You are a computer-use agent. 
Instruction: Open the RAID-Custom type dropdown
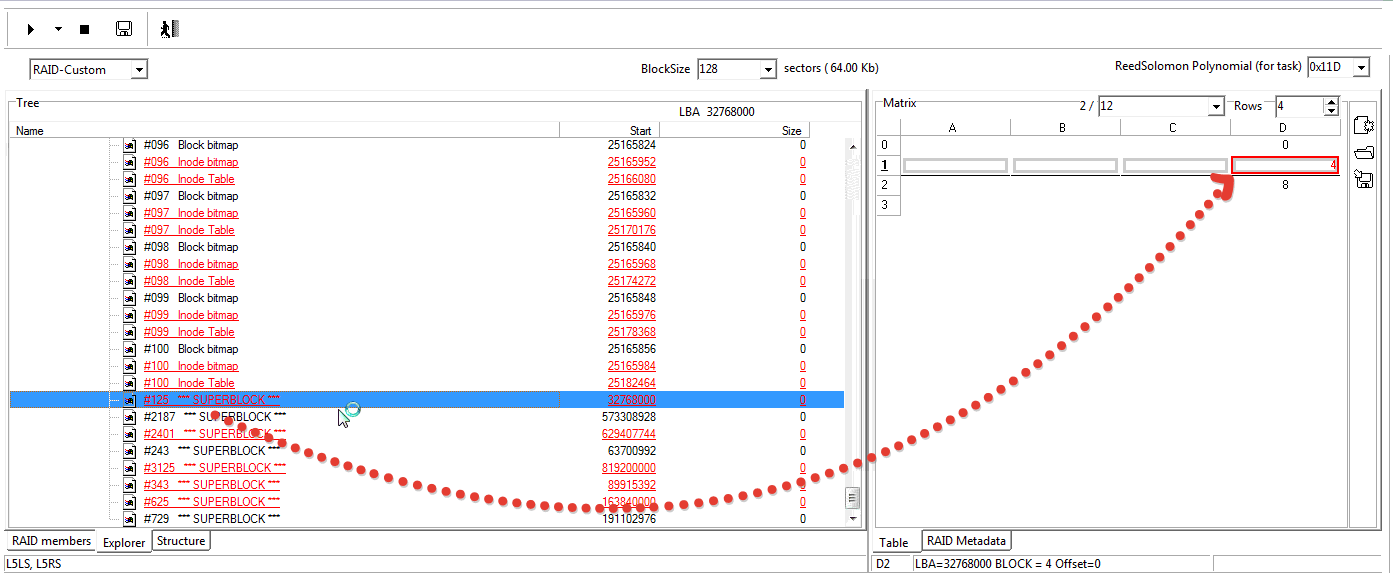[x=139, y=70]
